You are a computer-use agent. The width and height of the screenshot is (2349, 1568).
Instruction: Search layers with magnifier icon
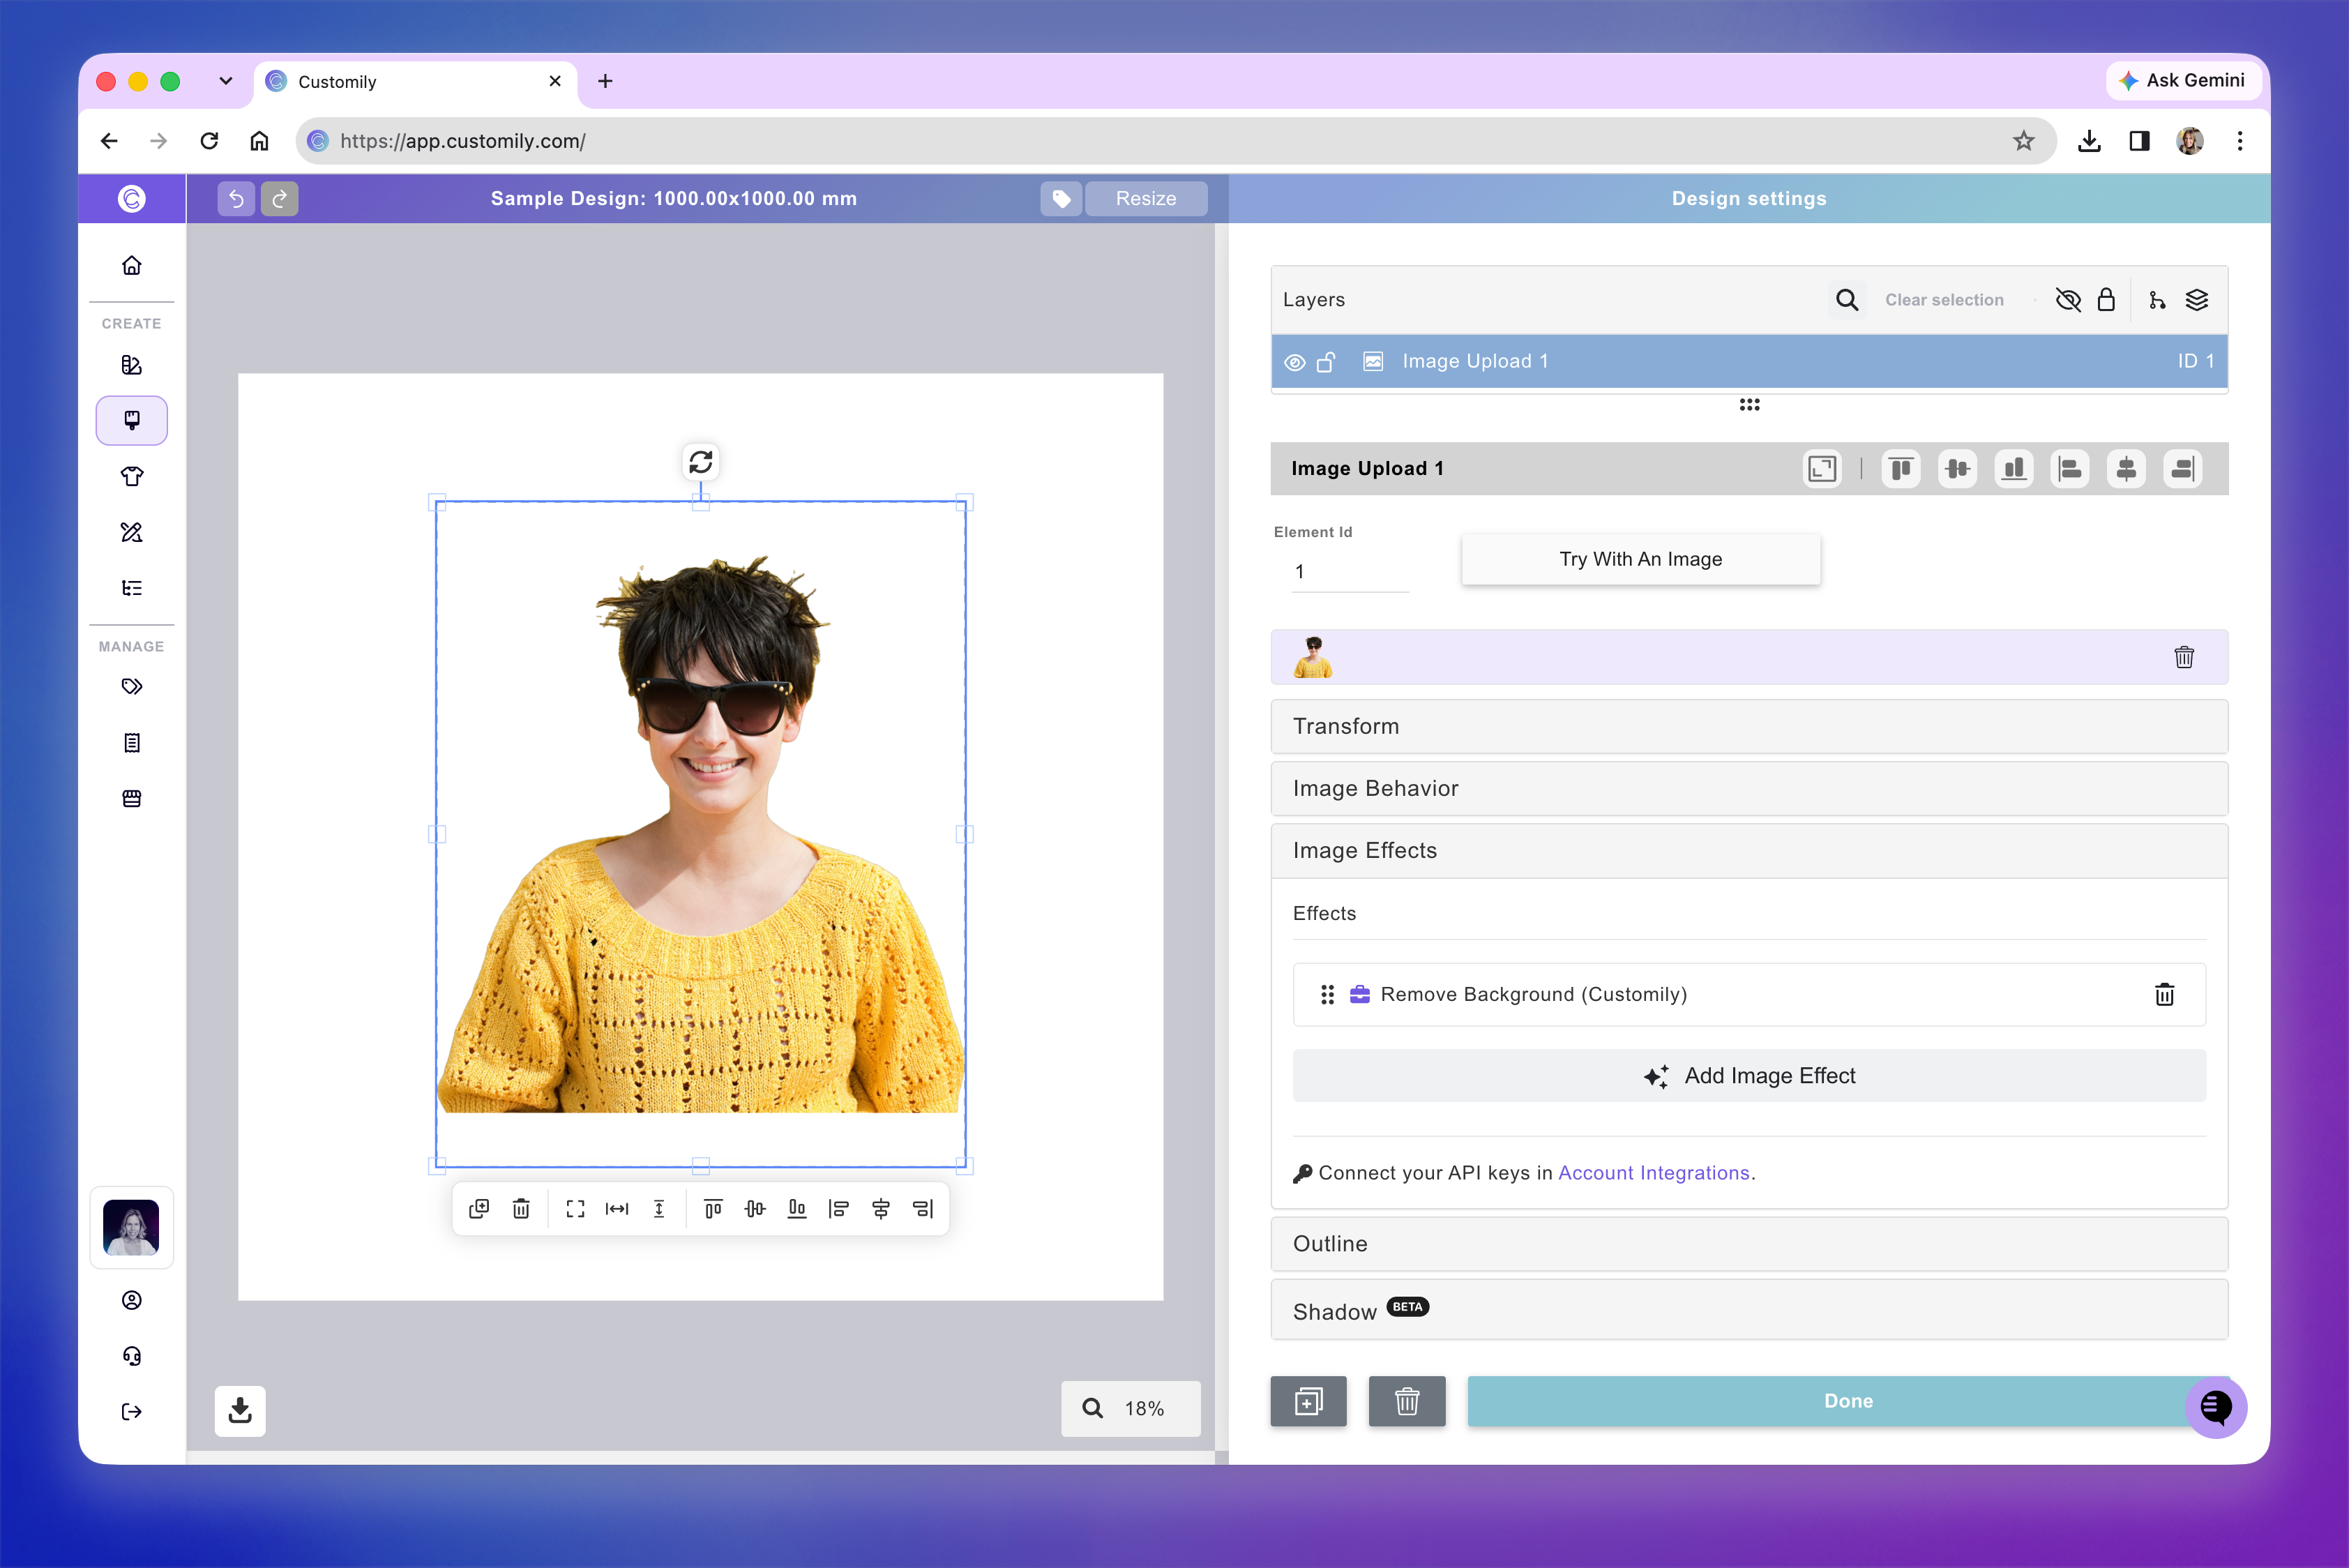[1847, 300]
